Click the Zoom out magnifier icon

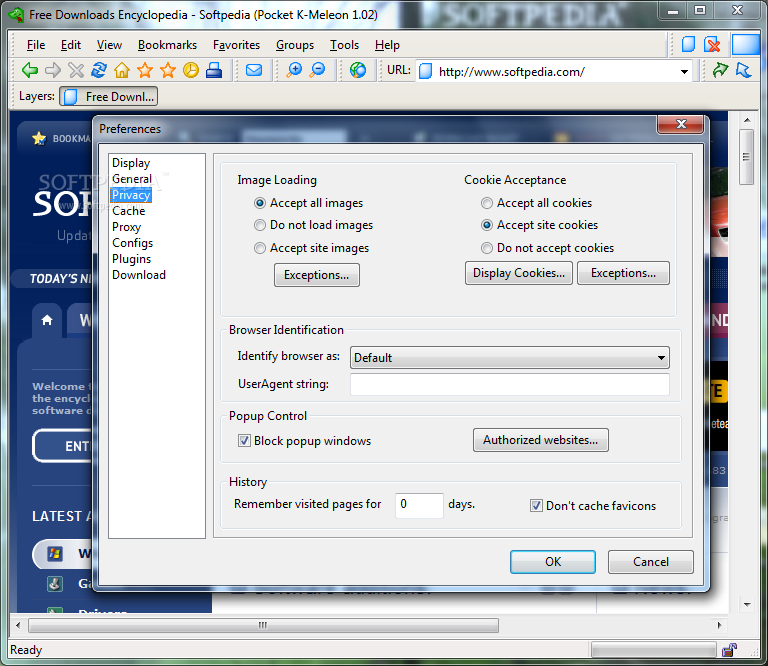click(318, 71)
